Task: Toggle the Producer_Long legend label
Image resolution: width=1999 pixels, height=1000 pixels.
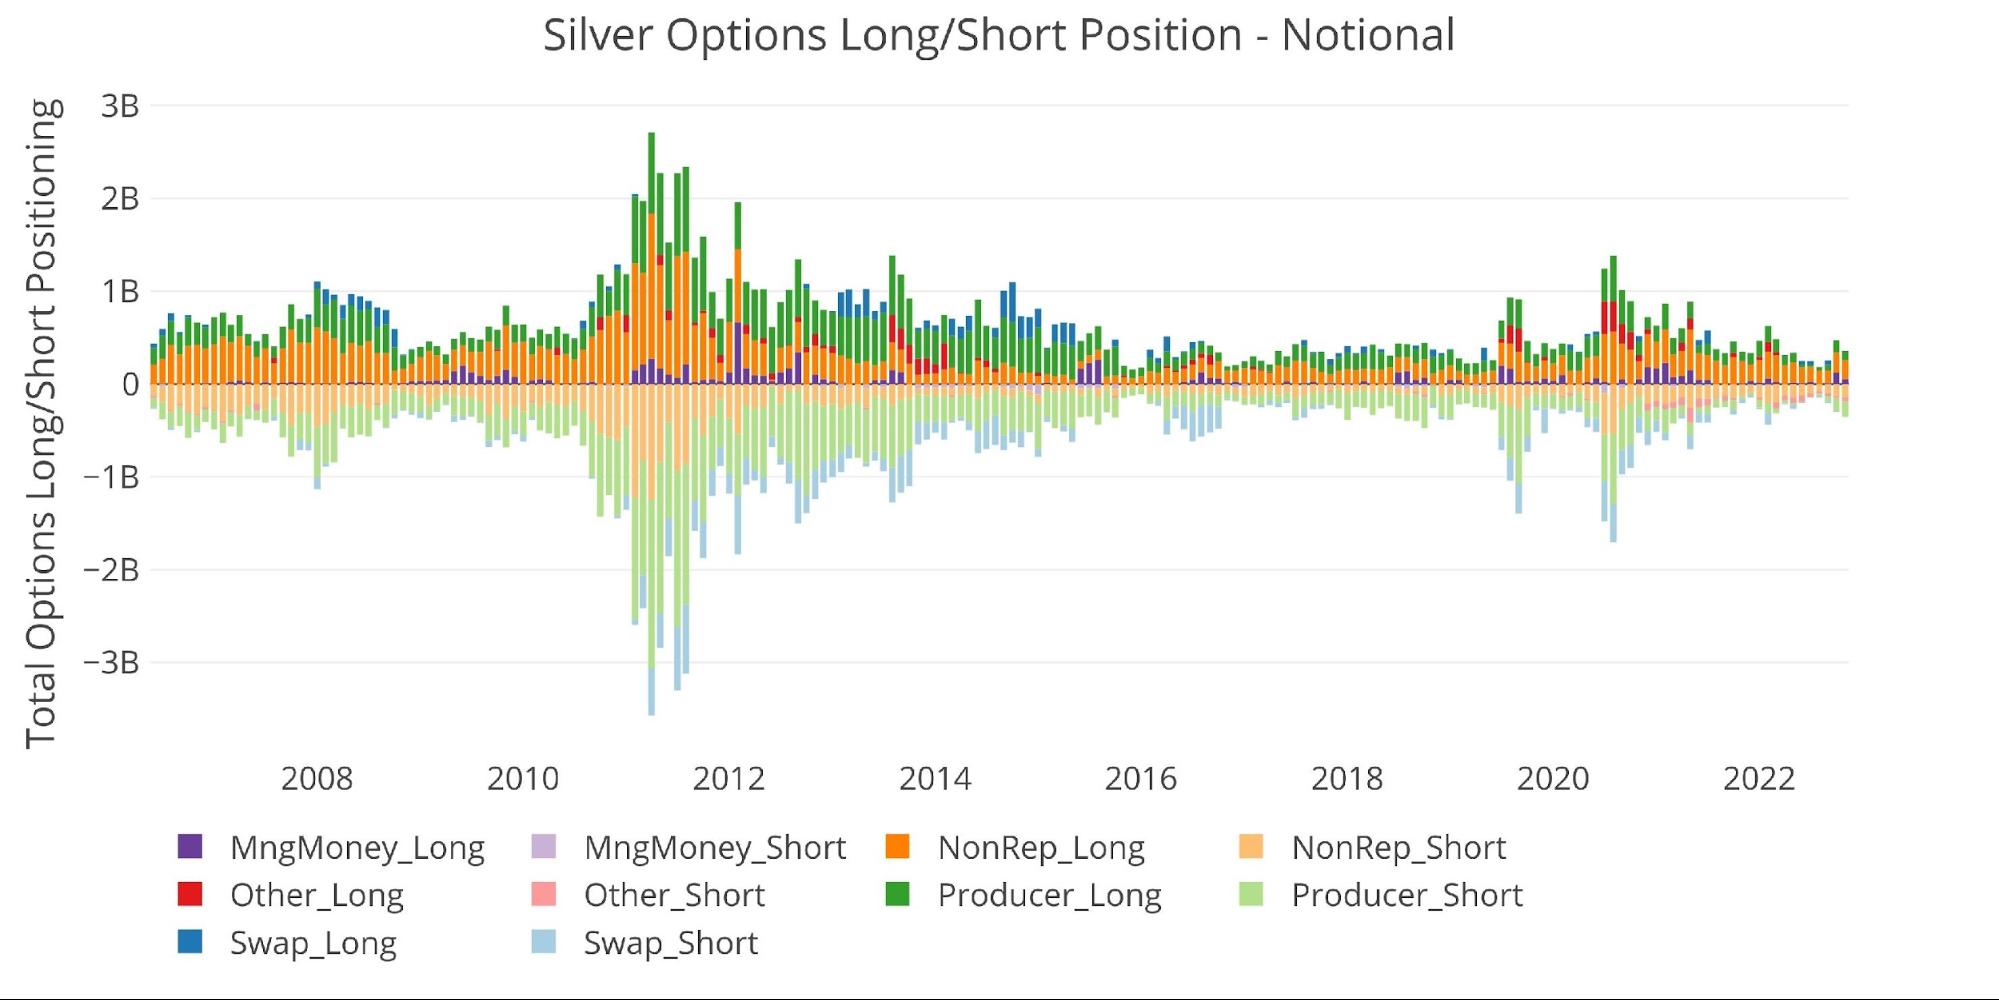Action: (x=1049, y=894)
